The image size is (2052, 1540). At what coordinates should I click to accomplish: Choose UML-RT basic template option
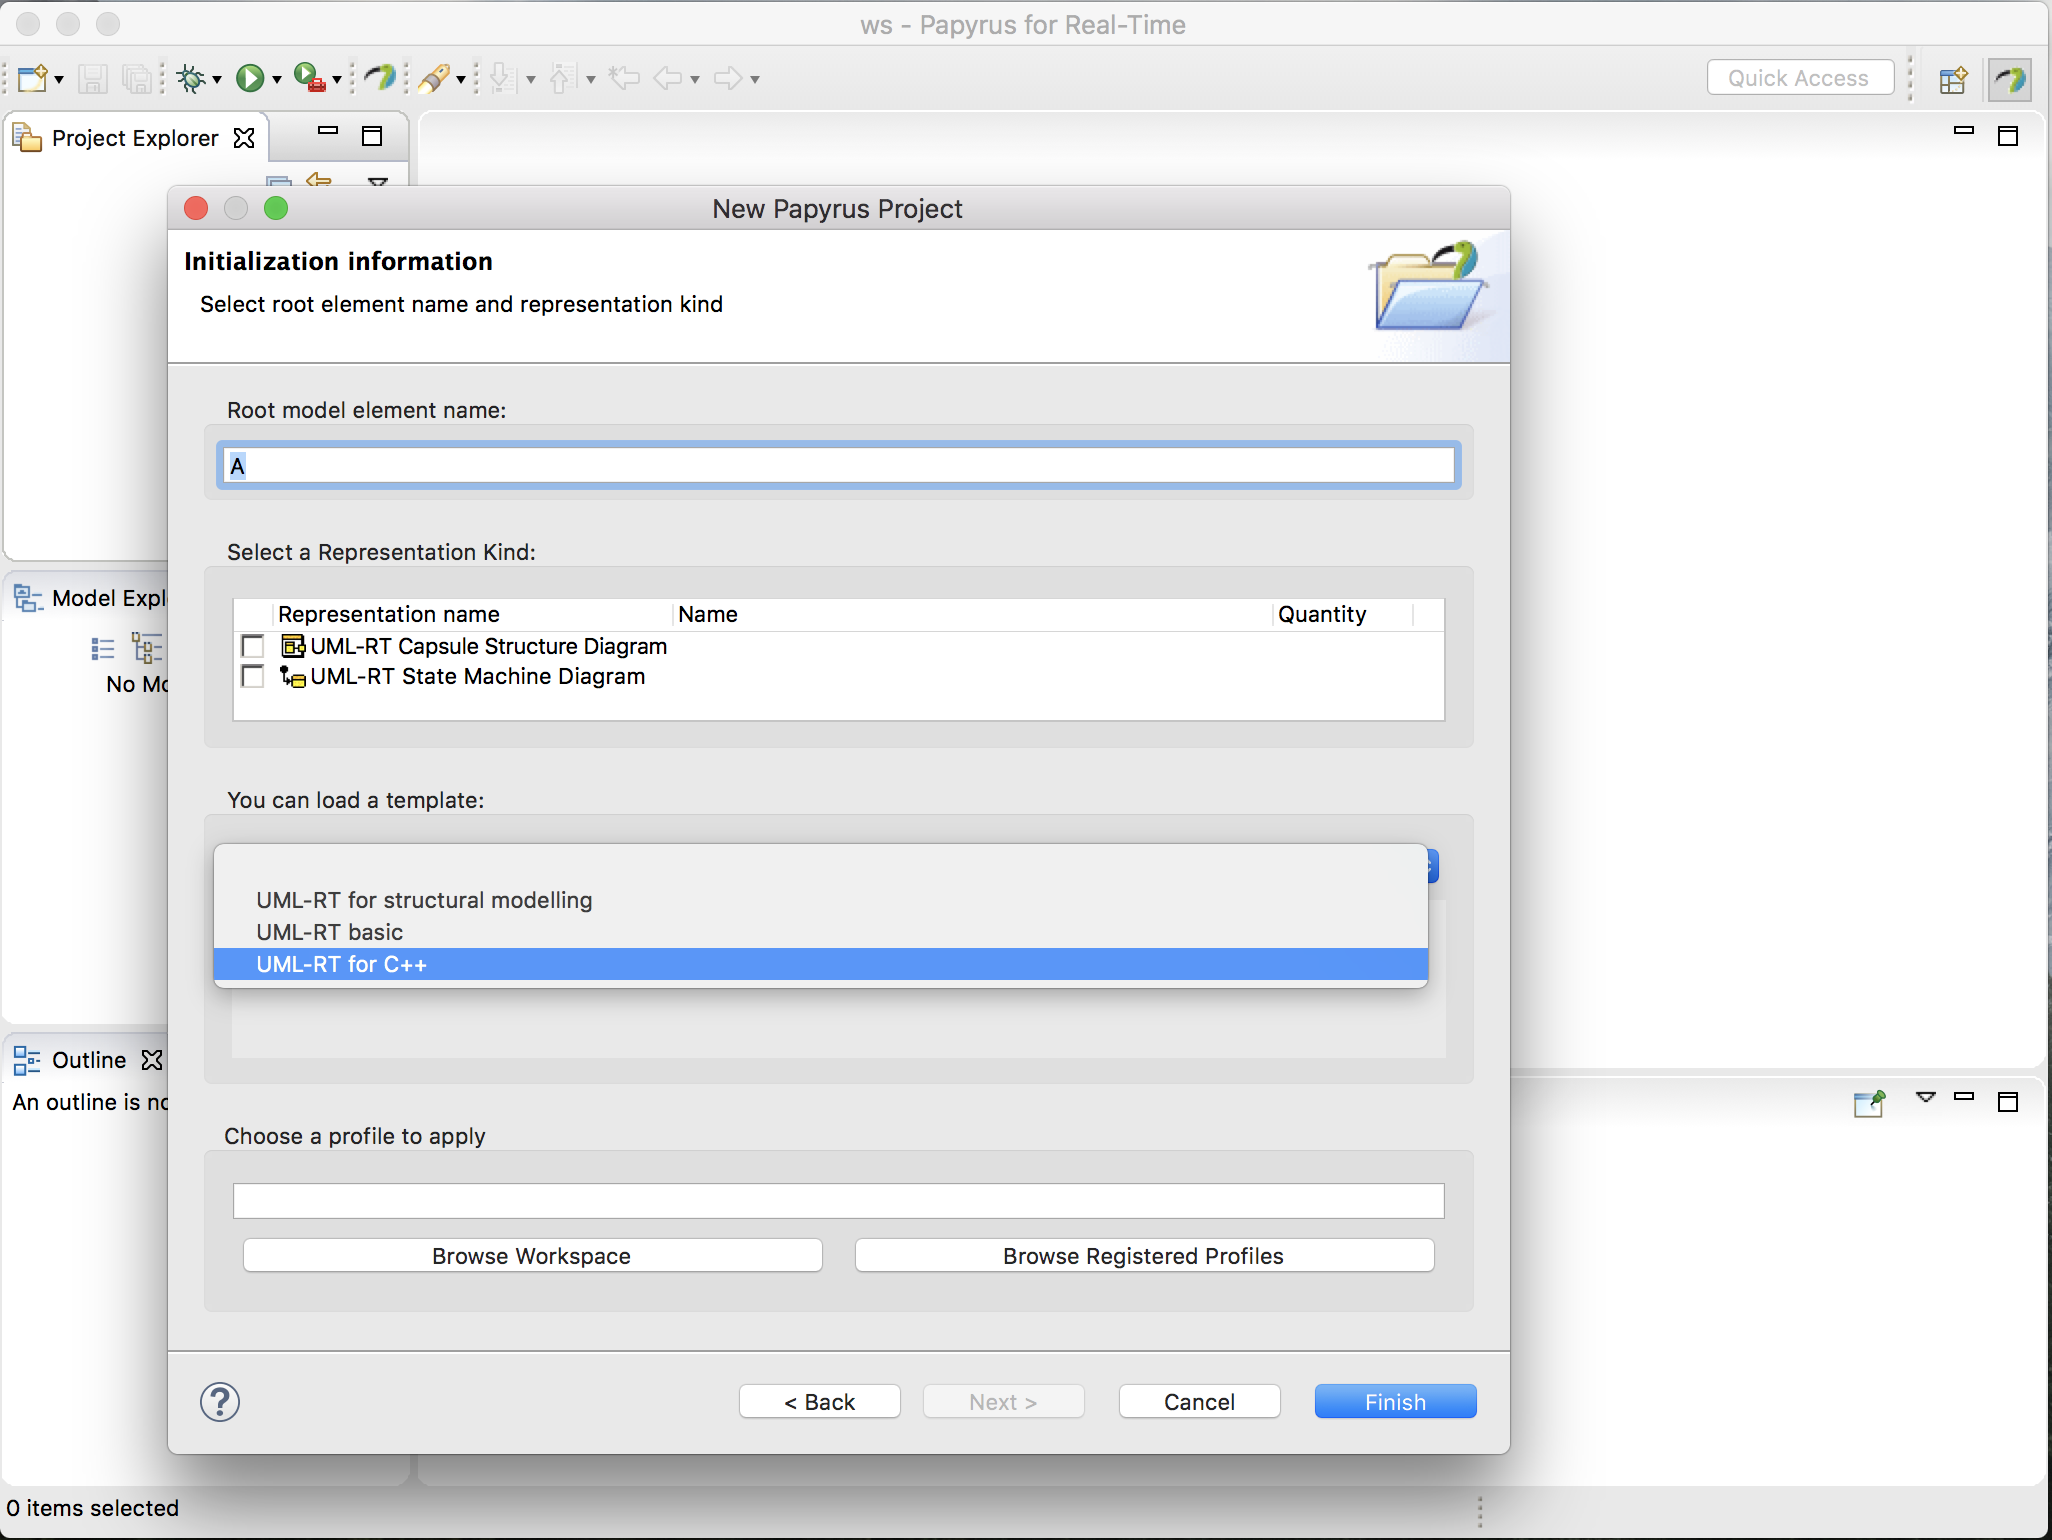(821, 932)
